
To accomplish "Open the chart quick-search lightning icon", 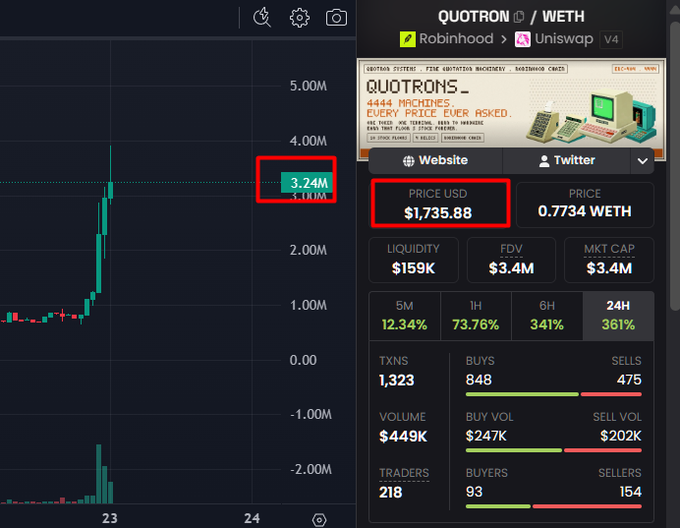I will click(x=262, y=18).
